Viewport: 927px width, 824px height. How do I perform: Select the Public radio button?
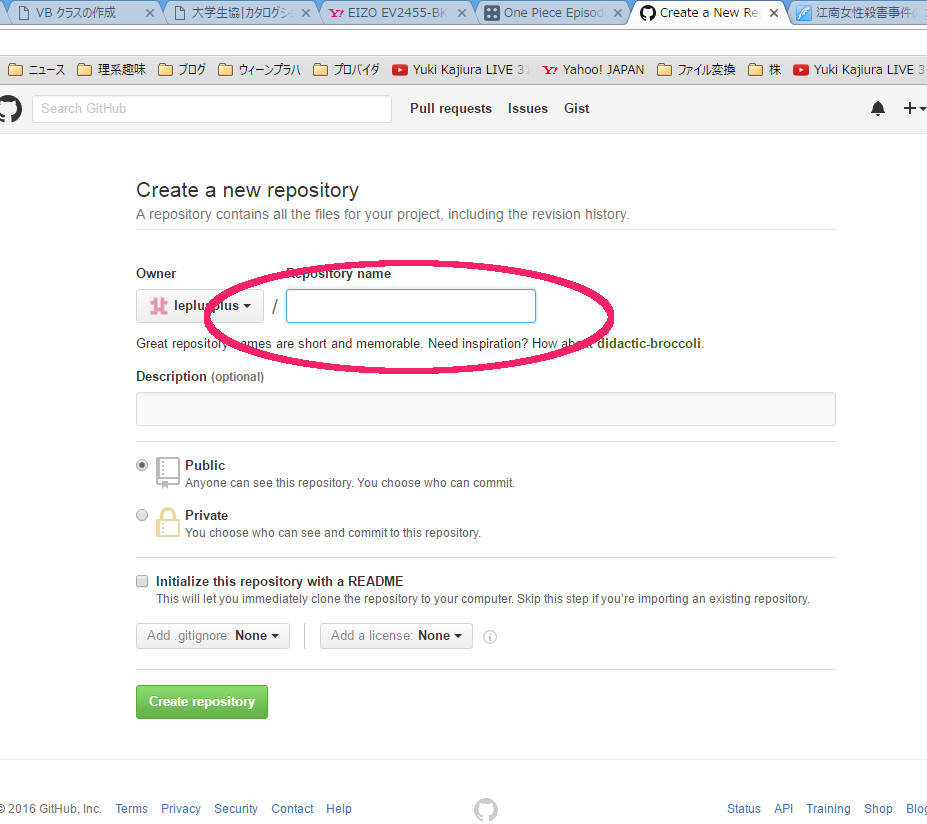point(142,465)
